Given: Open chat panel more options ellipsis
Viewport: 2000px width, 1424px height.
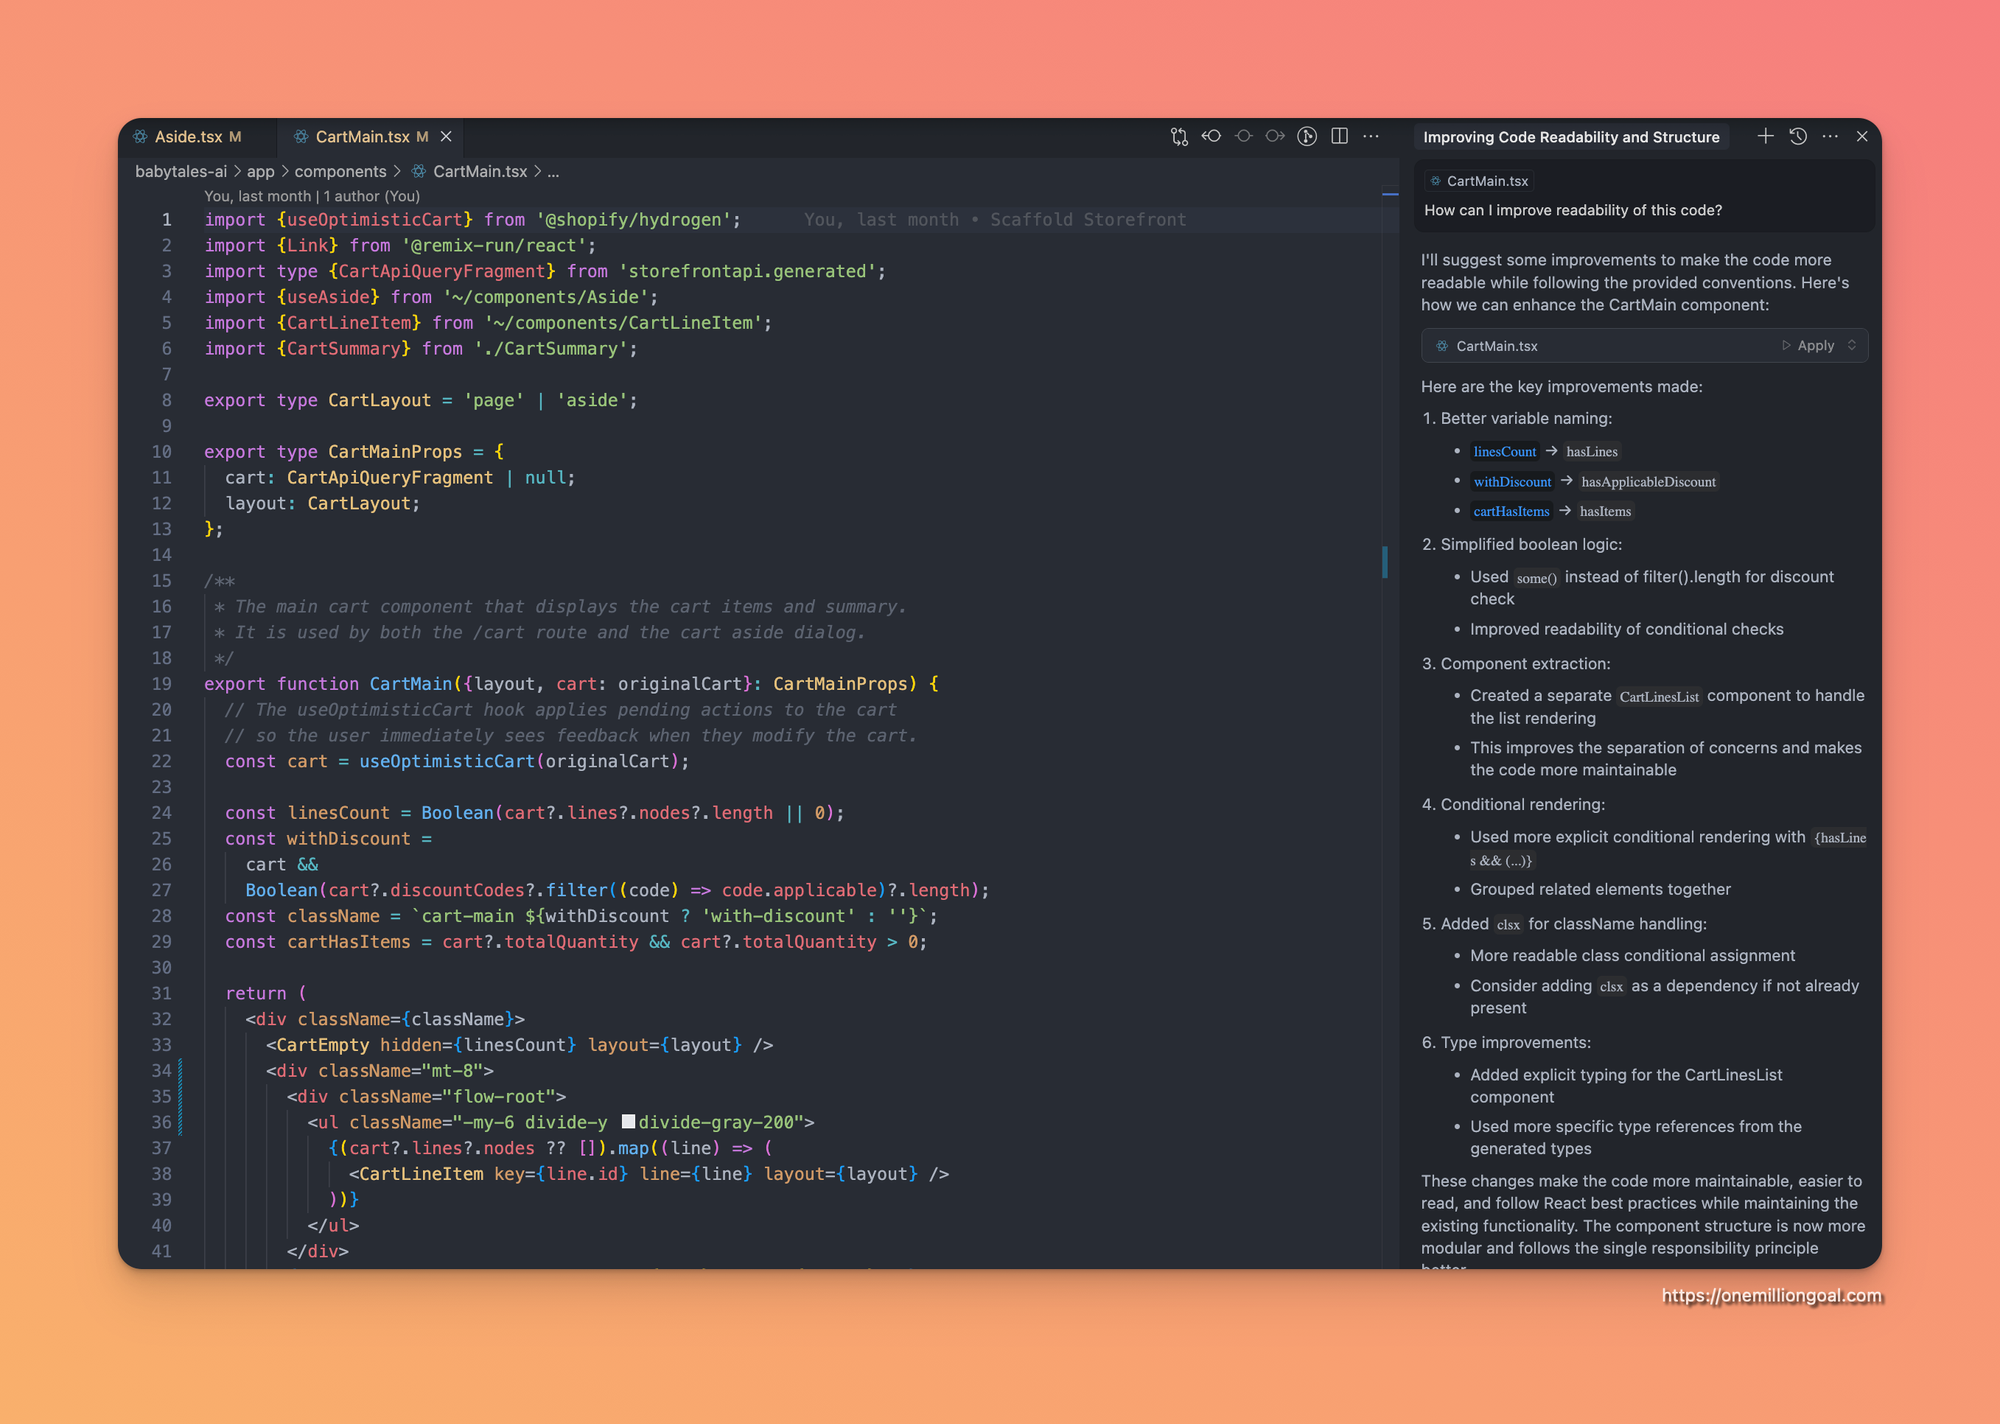Looking at the screenshot, I should 1830,137.
